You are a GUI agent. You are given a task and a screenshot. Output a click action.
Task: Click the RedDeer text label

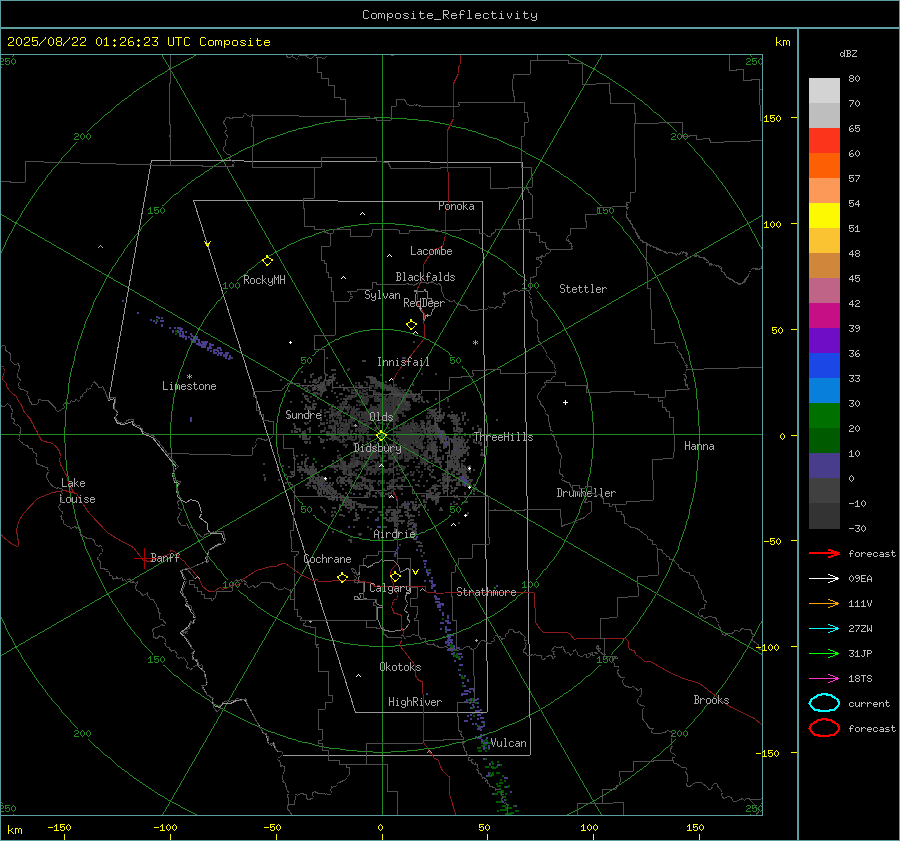click(x=424, y=303)
